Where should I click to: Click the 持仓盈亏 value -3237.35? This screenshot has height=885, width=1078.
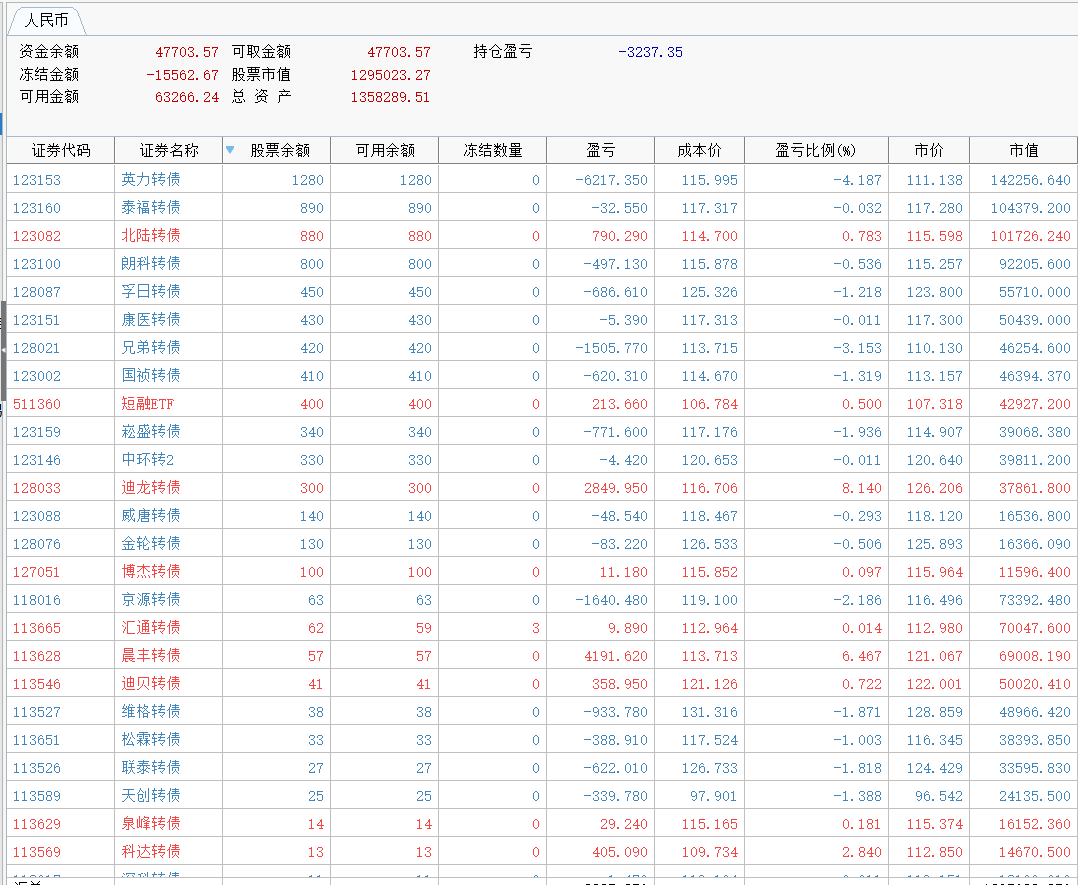(x=650, y=52)
